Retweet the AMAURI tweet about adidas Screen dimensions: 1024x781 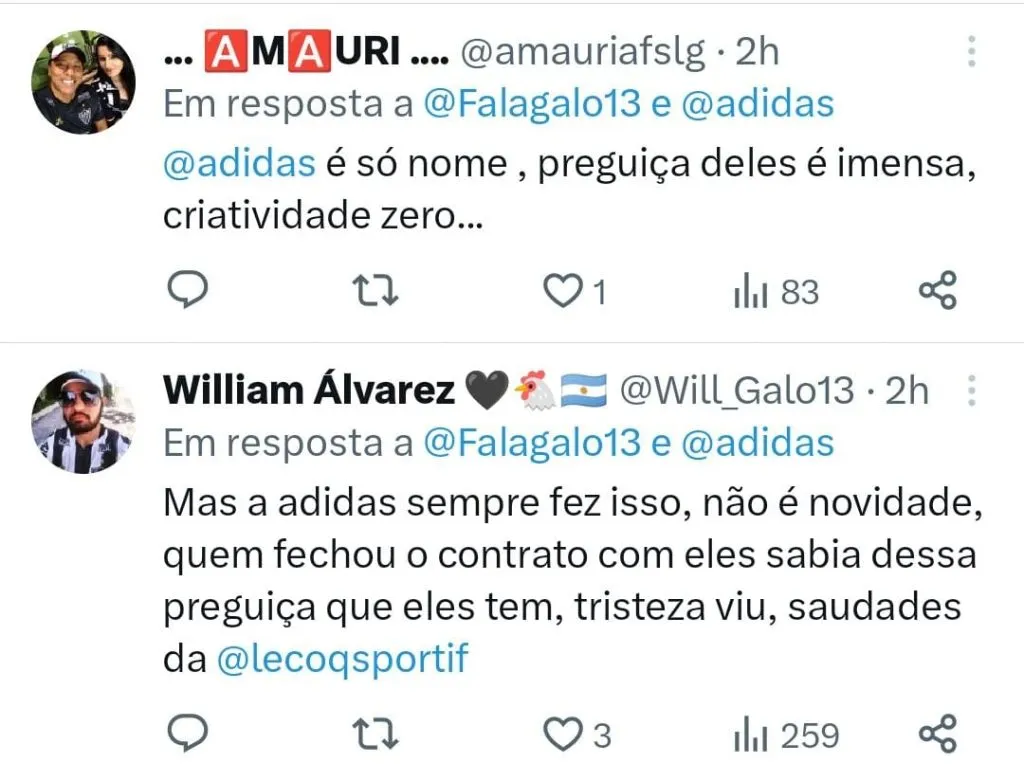click(375, 291)
